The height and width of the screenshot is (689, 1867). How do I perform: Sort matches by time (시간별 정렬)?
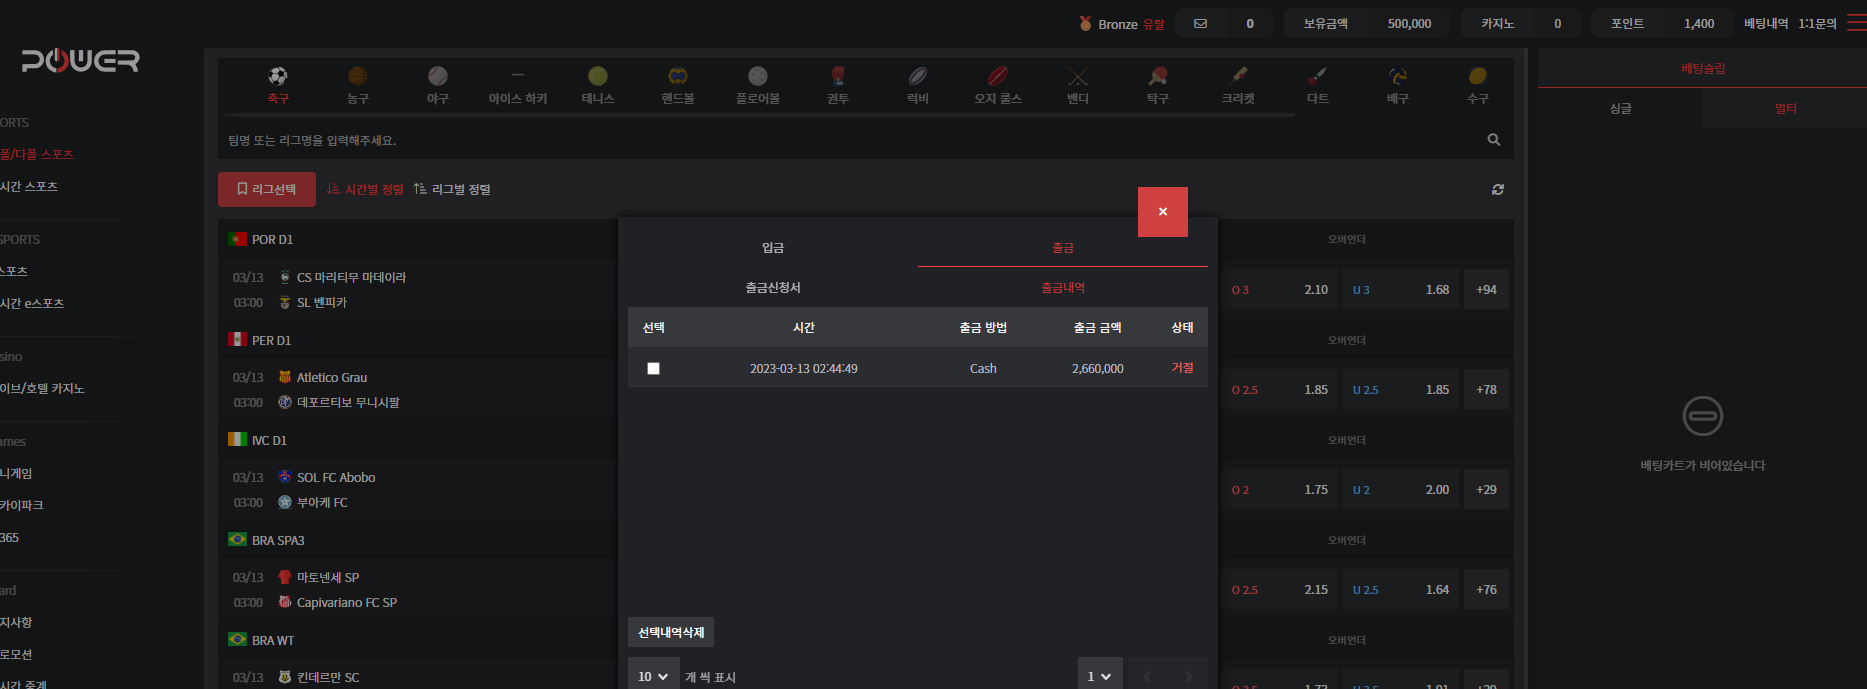pyautogui.click(x=365, y=189)
